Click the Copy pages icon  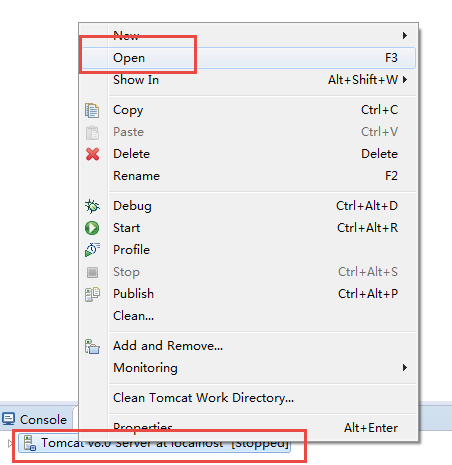(92, 110)
